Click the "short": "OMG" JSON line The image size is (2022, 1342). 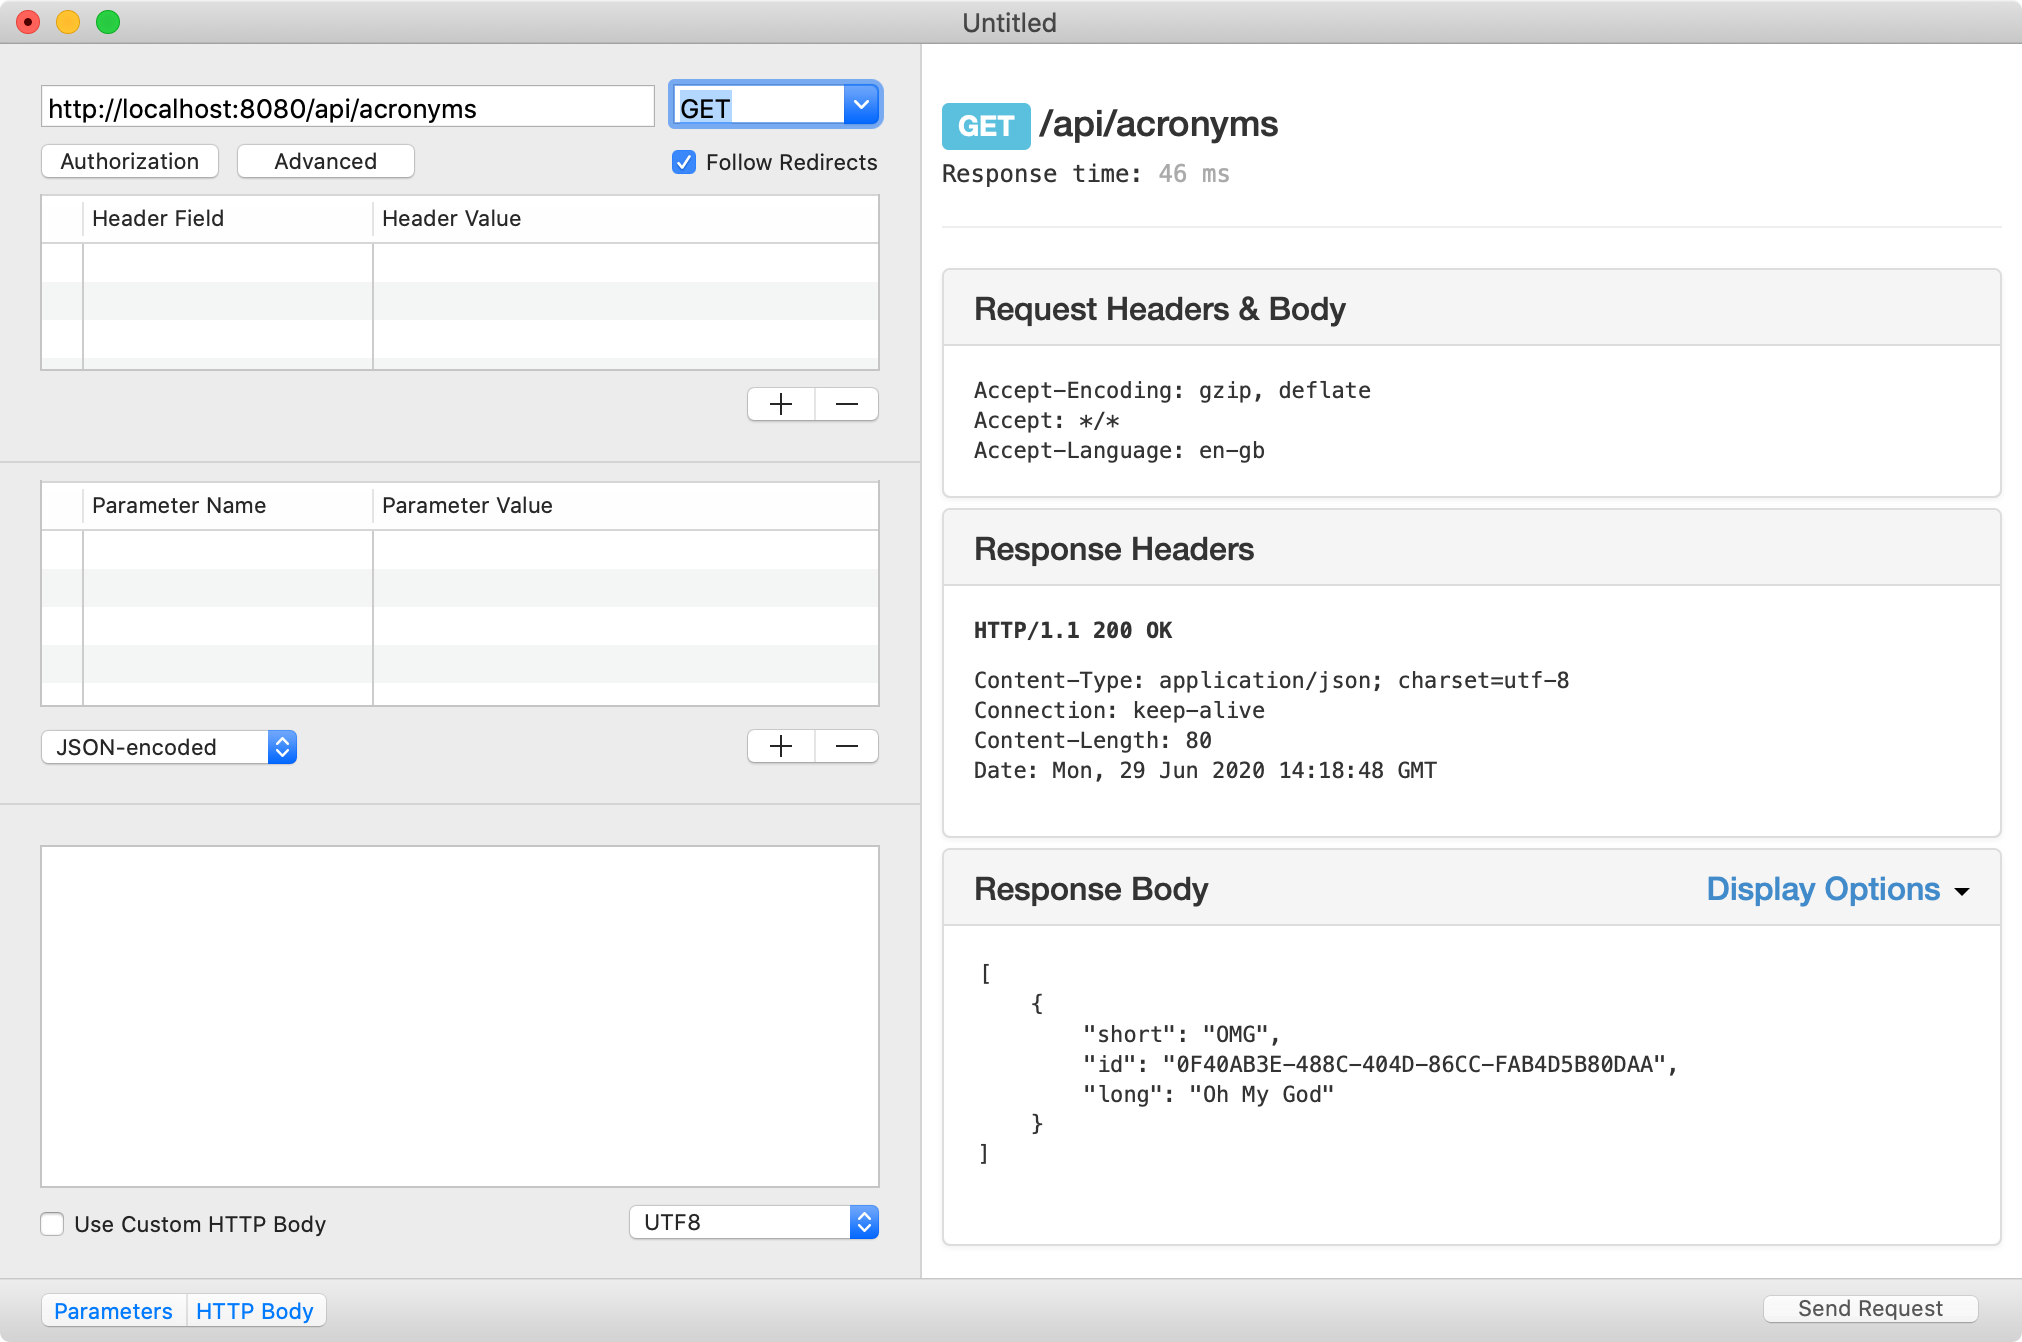pos(1182,1034)
